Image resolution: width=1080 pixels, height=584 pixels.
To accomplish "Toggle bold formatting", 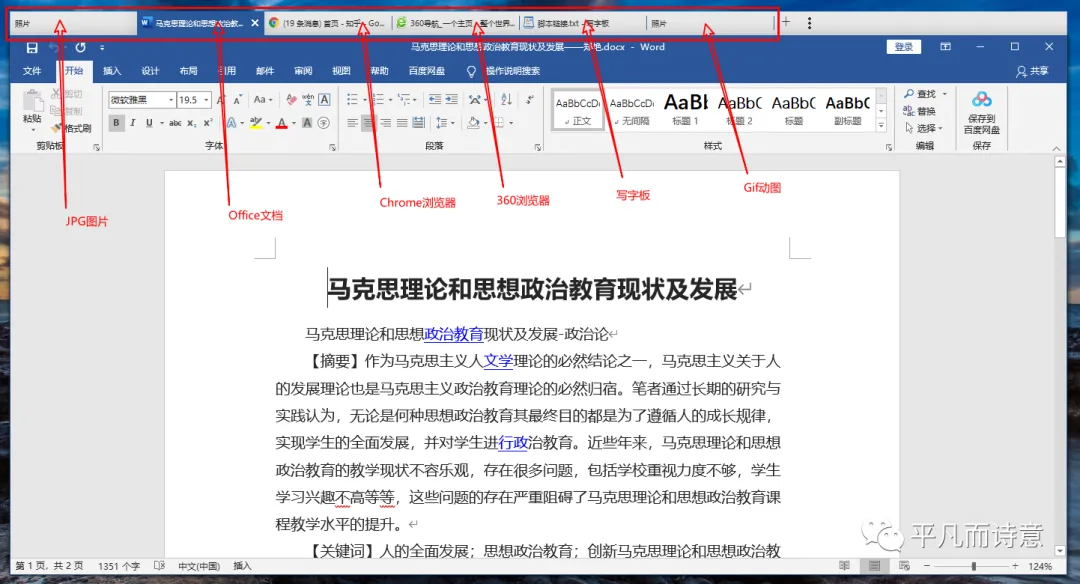I will click(x=116, y=122).
